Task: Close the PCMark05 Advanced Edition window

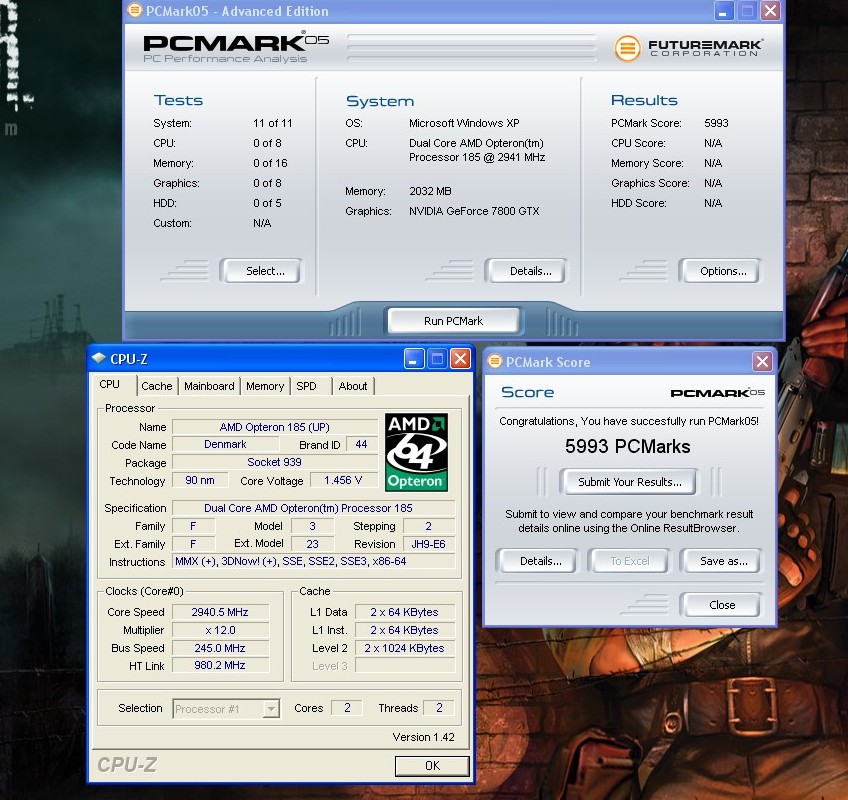Action: point(770,11)
